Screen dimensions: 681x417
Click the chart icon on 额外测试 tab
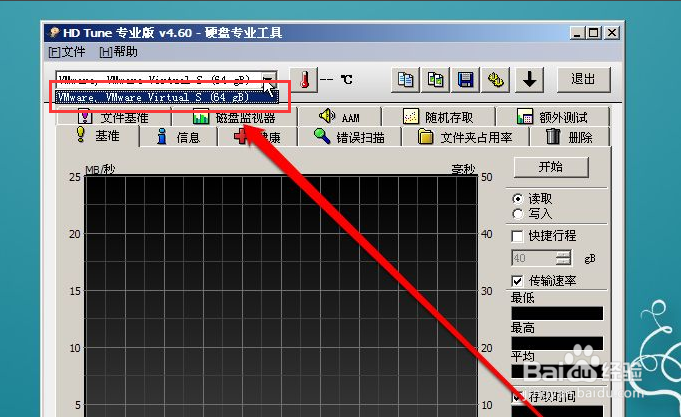coord(525,116)
